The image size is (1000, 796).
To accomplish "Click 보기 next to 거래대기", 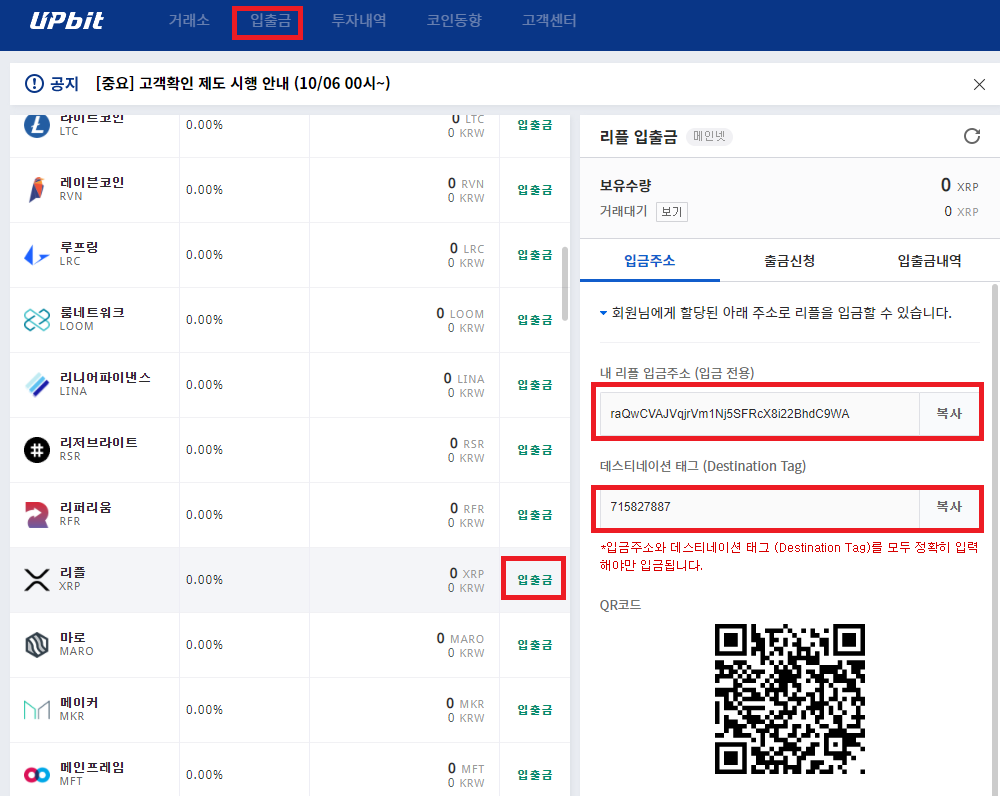I will 672,212.
